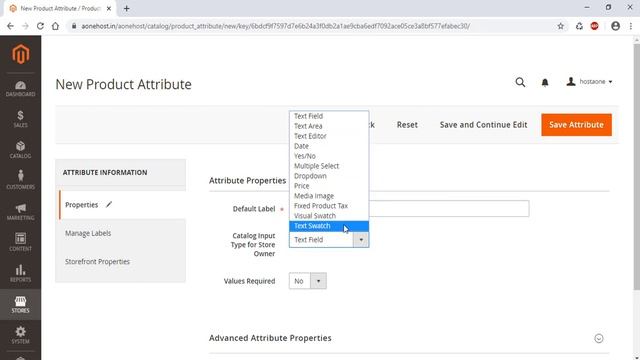
Task: Open the Values Required dropdown
Action: (308, 281)
